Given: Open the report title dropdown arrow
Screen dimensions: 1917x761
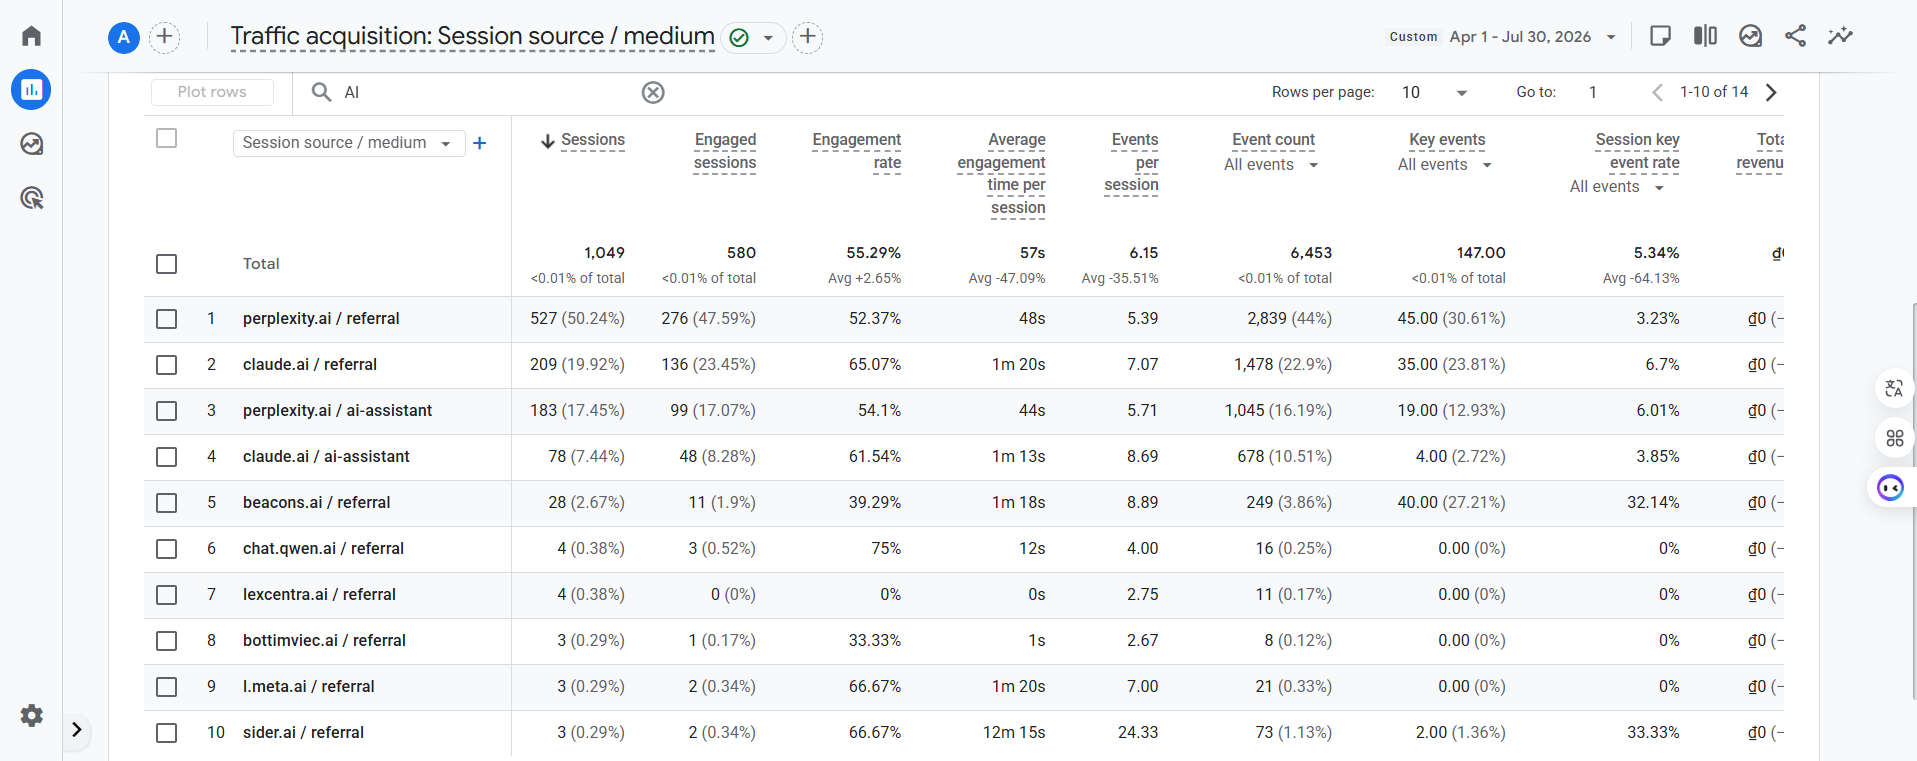Looking at the screenshot, I should click(768, 38).
